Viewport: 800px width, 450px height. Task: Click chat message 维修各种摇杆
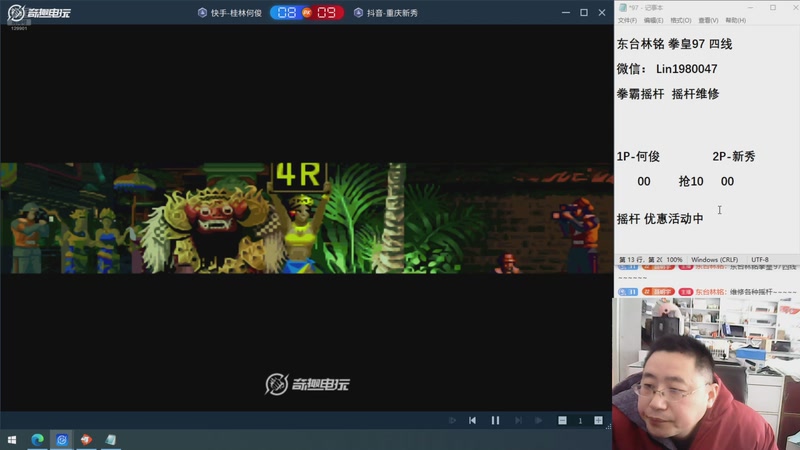click(763, 292)
